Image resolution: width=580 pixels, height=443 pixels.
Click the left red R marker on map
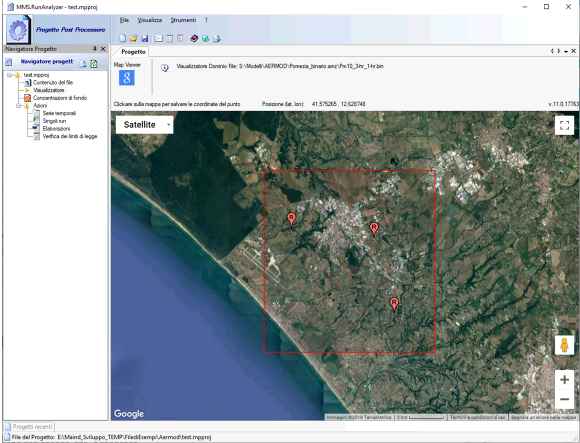[x=291, y=219]
